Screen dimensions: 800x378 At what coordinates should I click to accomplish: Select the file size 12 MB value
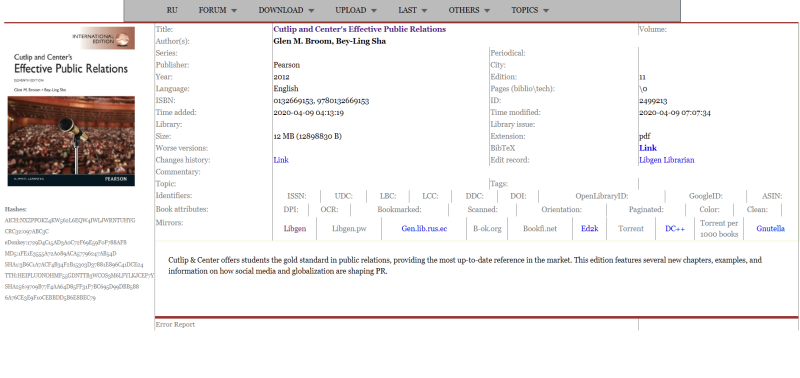(308, 136)
